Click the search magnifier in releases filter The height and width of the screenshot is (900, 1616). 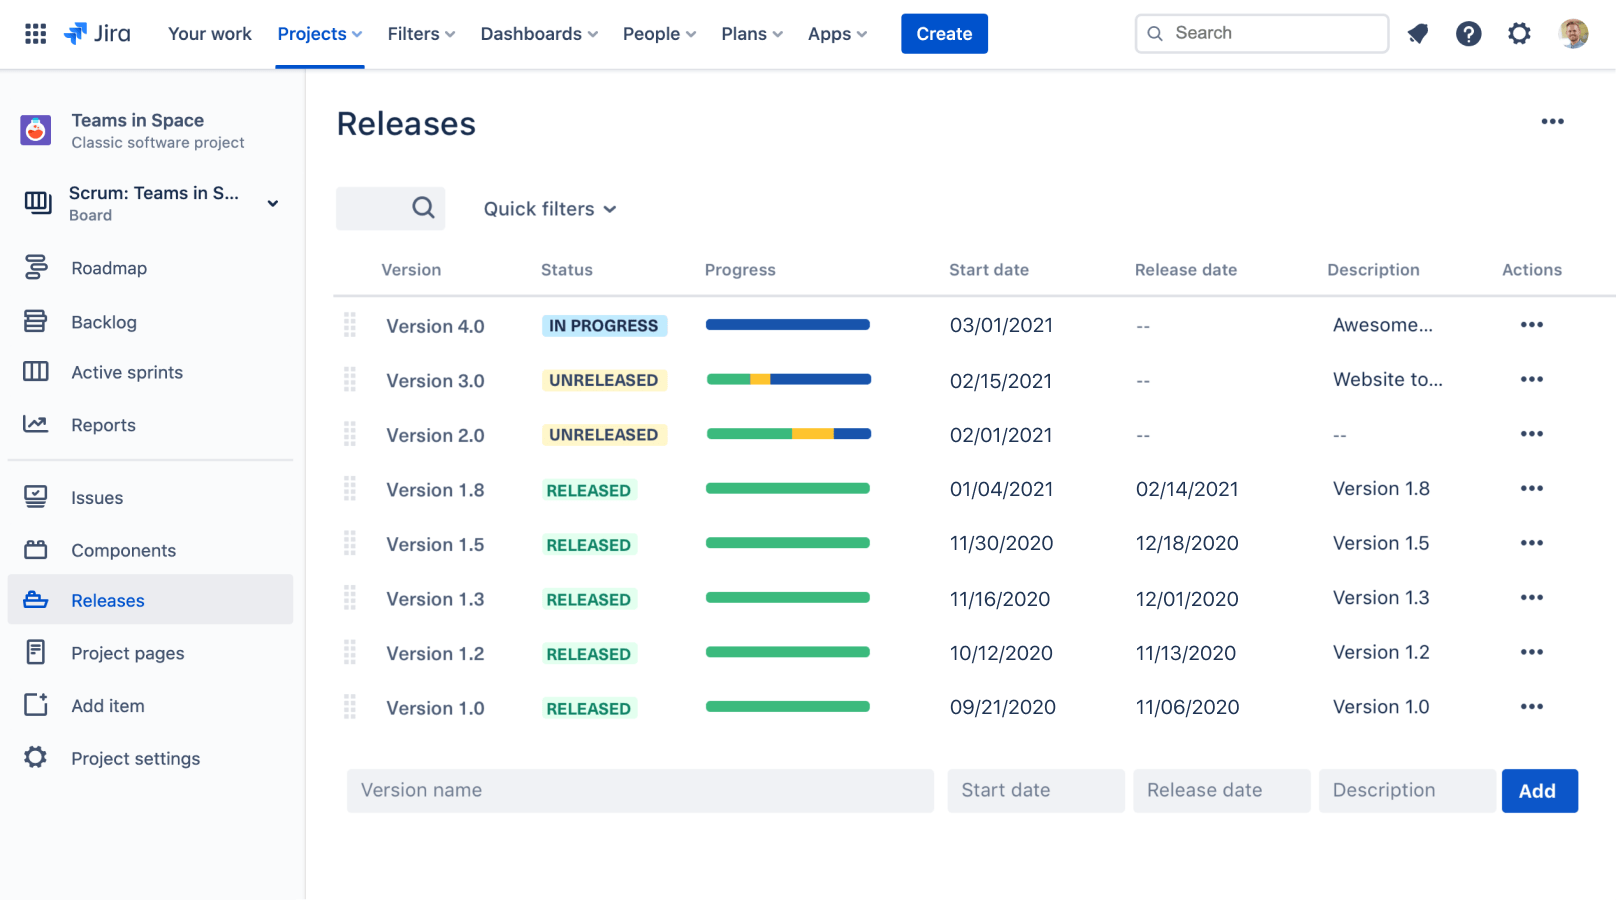[x=423, y=208]
